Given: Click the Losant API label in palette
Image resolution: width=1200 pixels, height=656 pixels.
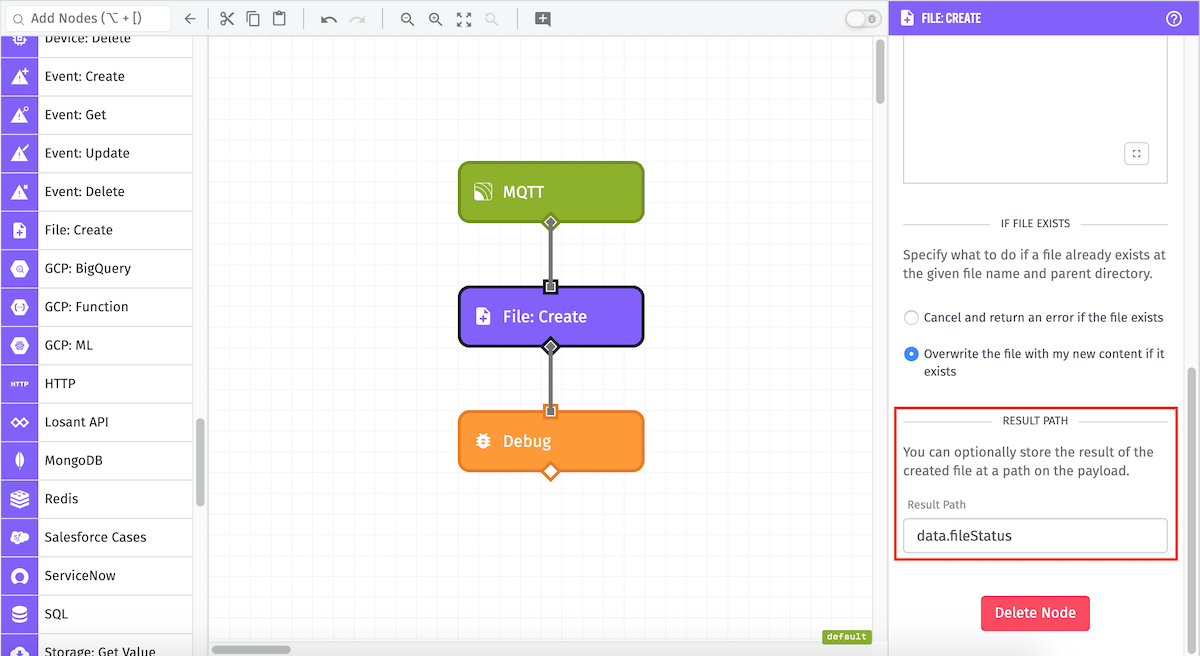Looking at the screenshot, I should click(76, 422).
